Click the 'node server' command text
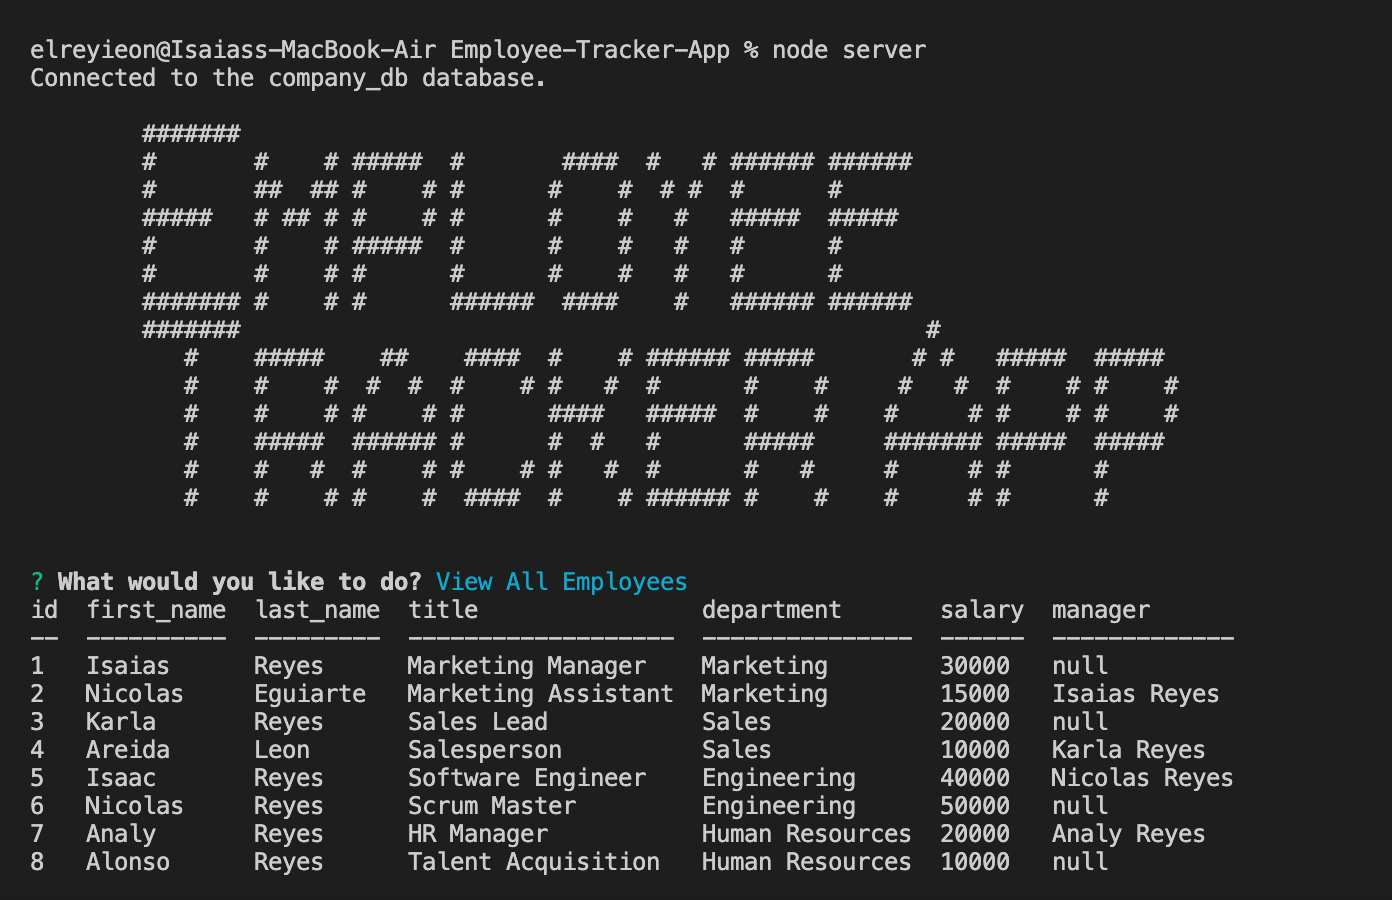1392x900 pixels. (x=849, y=50)
